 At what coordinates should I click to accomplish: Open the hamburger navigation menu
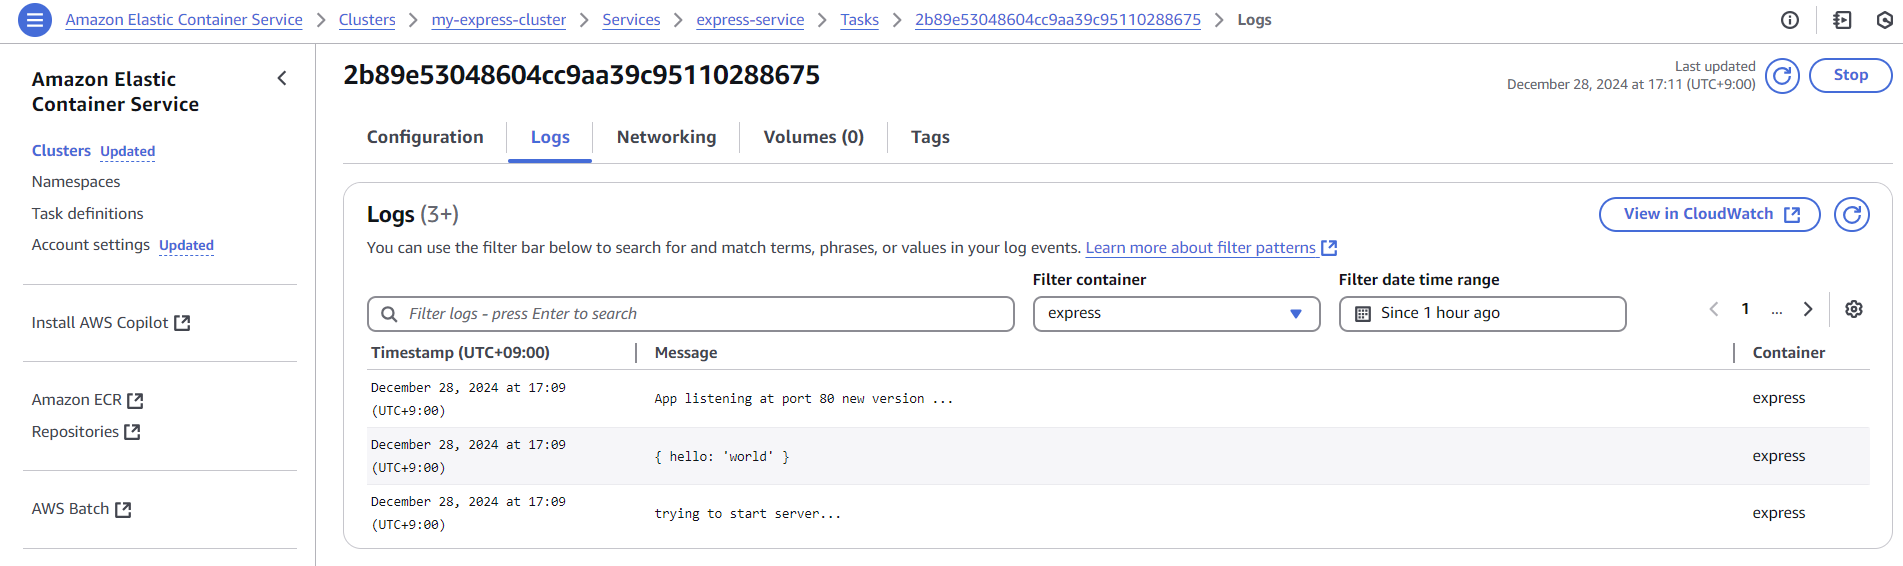point(35,20)
